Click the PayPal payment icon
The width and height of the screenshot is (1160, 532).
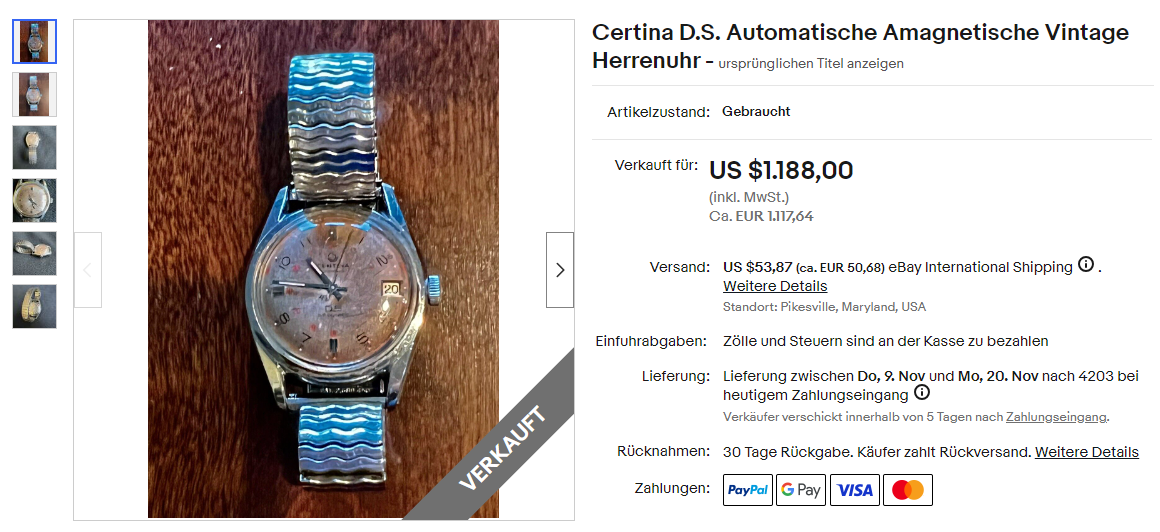pyautogui.click(x=748, y=490)
